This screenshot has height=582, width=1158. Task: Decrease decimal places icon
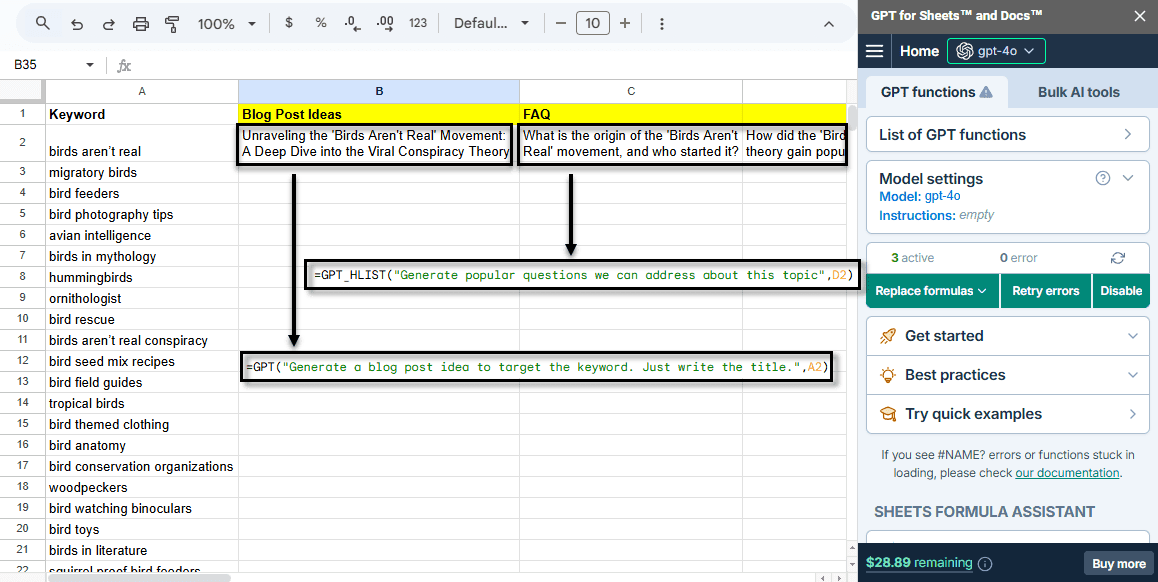(352, 23)
